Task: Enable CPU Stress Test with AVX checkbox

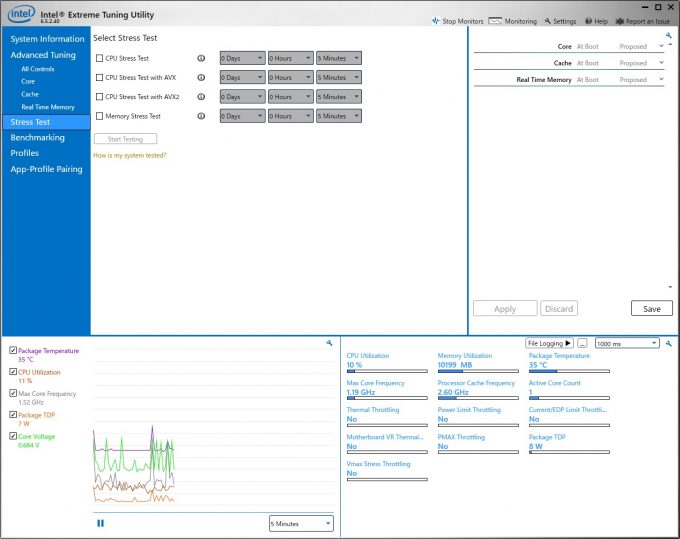Action: [99, 77]
